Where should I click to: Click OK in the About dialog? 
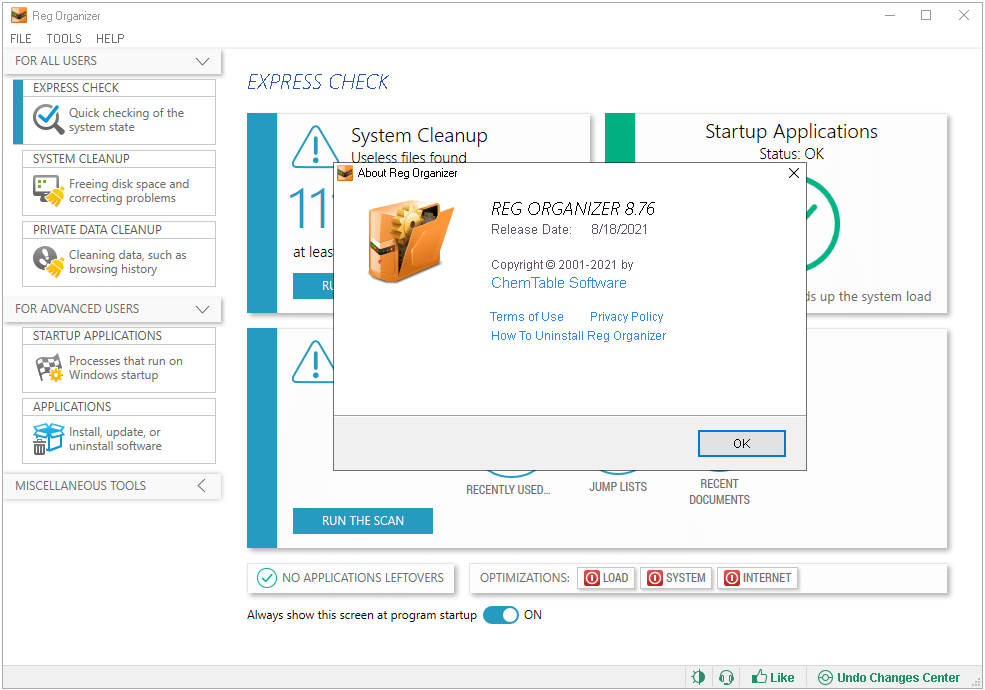pos(741,443)
